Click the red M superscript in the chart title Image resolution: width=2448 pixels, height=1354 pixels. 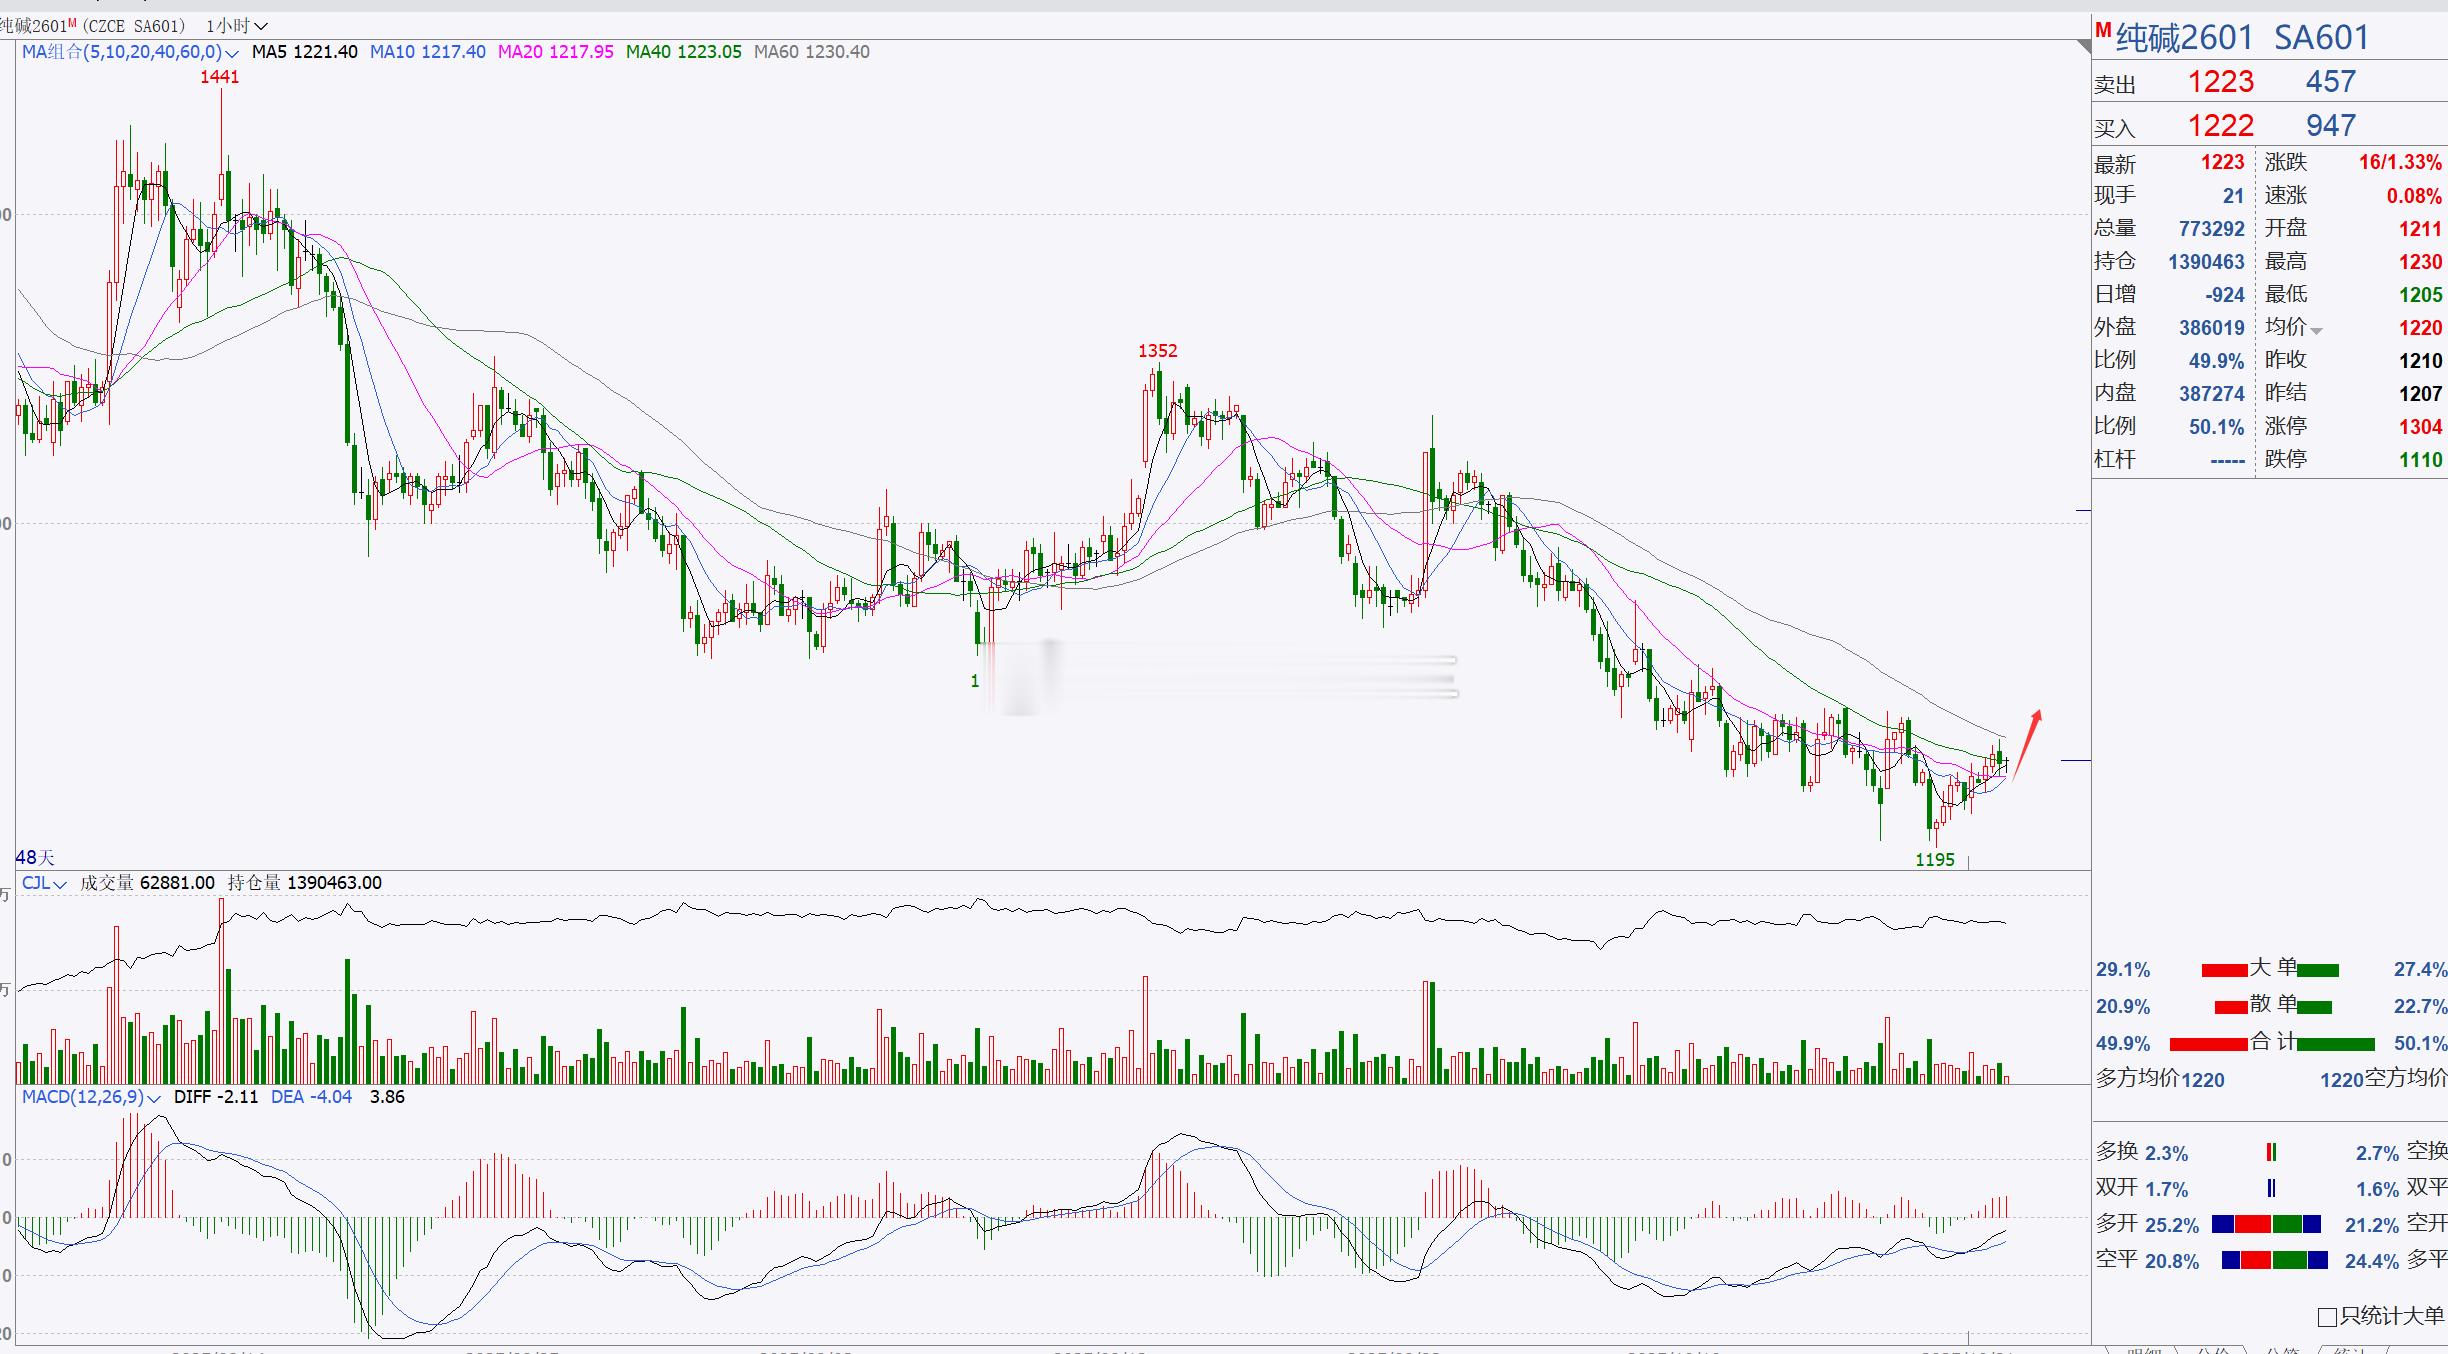pos(72,22)
